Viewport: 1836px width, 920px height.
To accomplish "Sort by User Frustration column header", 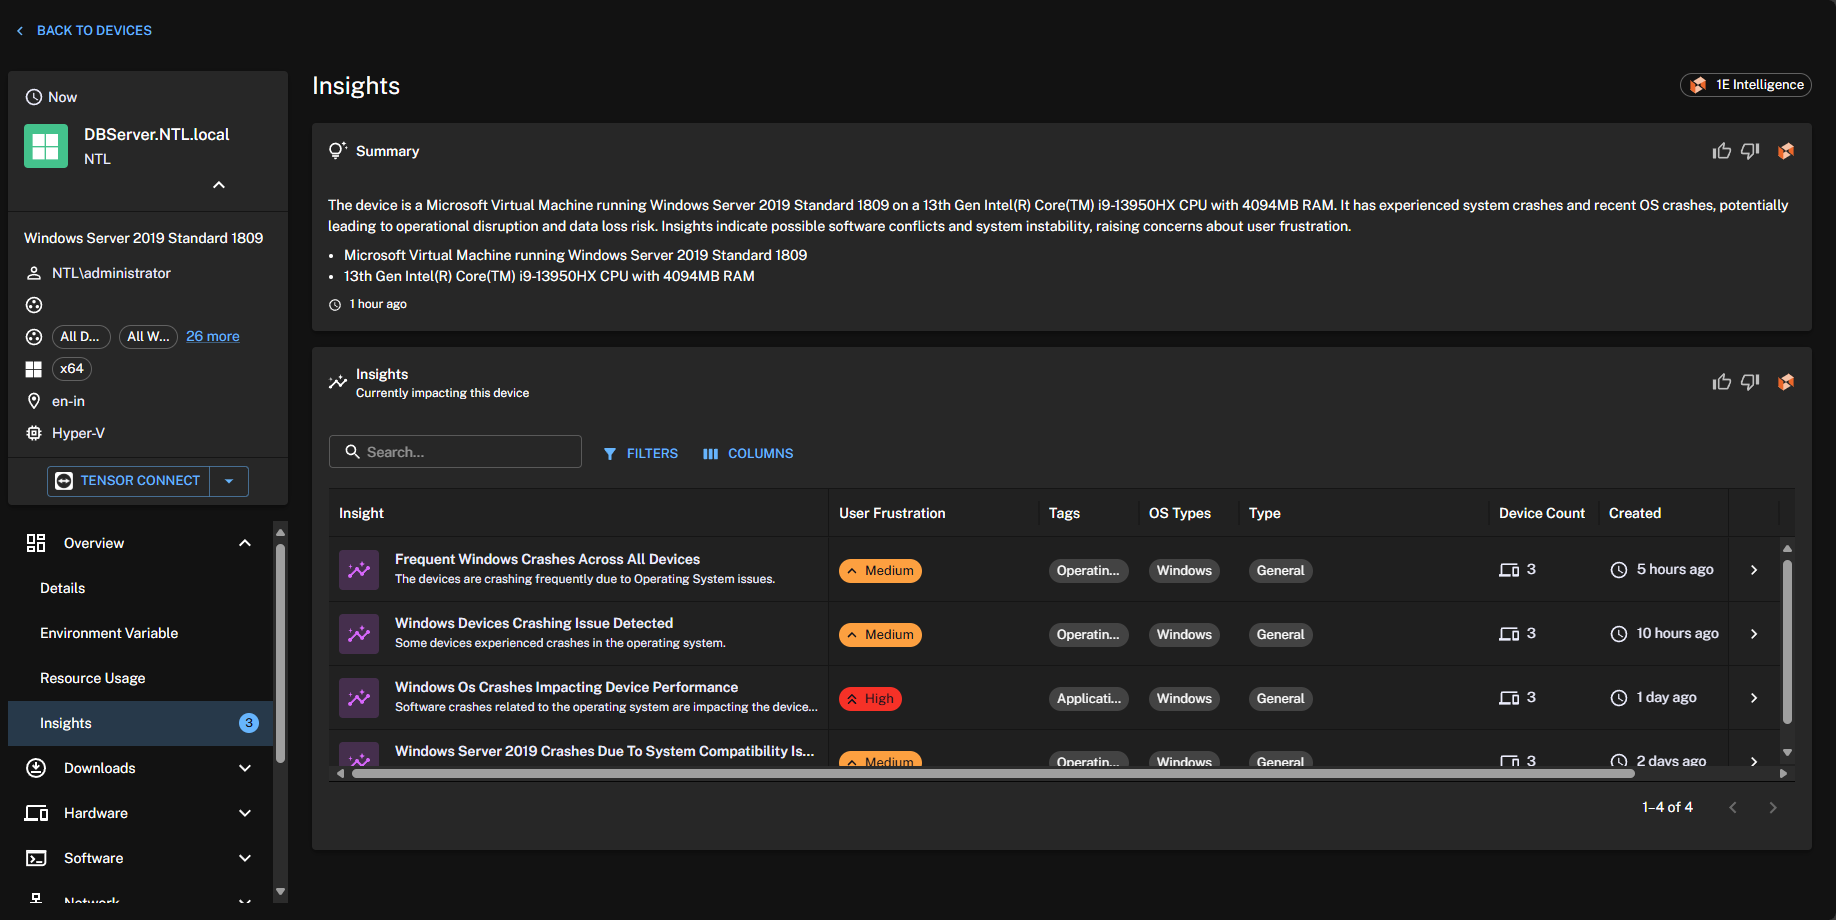I will point(892,513).
